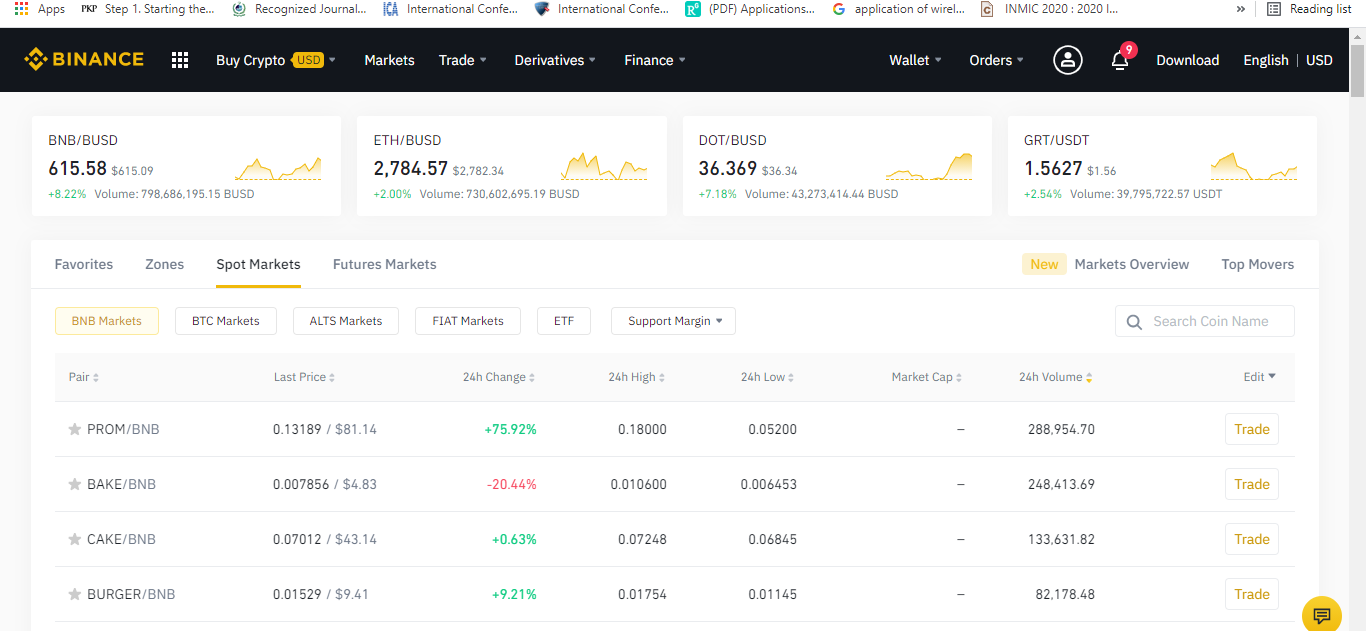Image resolution: width=1366 pixels, height=631 pixels.
Task: Open the Reading list icon
Action: tap(1308, 9)
